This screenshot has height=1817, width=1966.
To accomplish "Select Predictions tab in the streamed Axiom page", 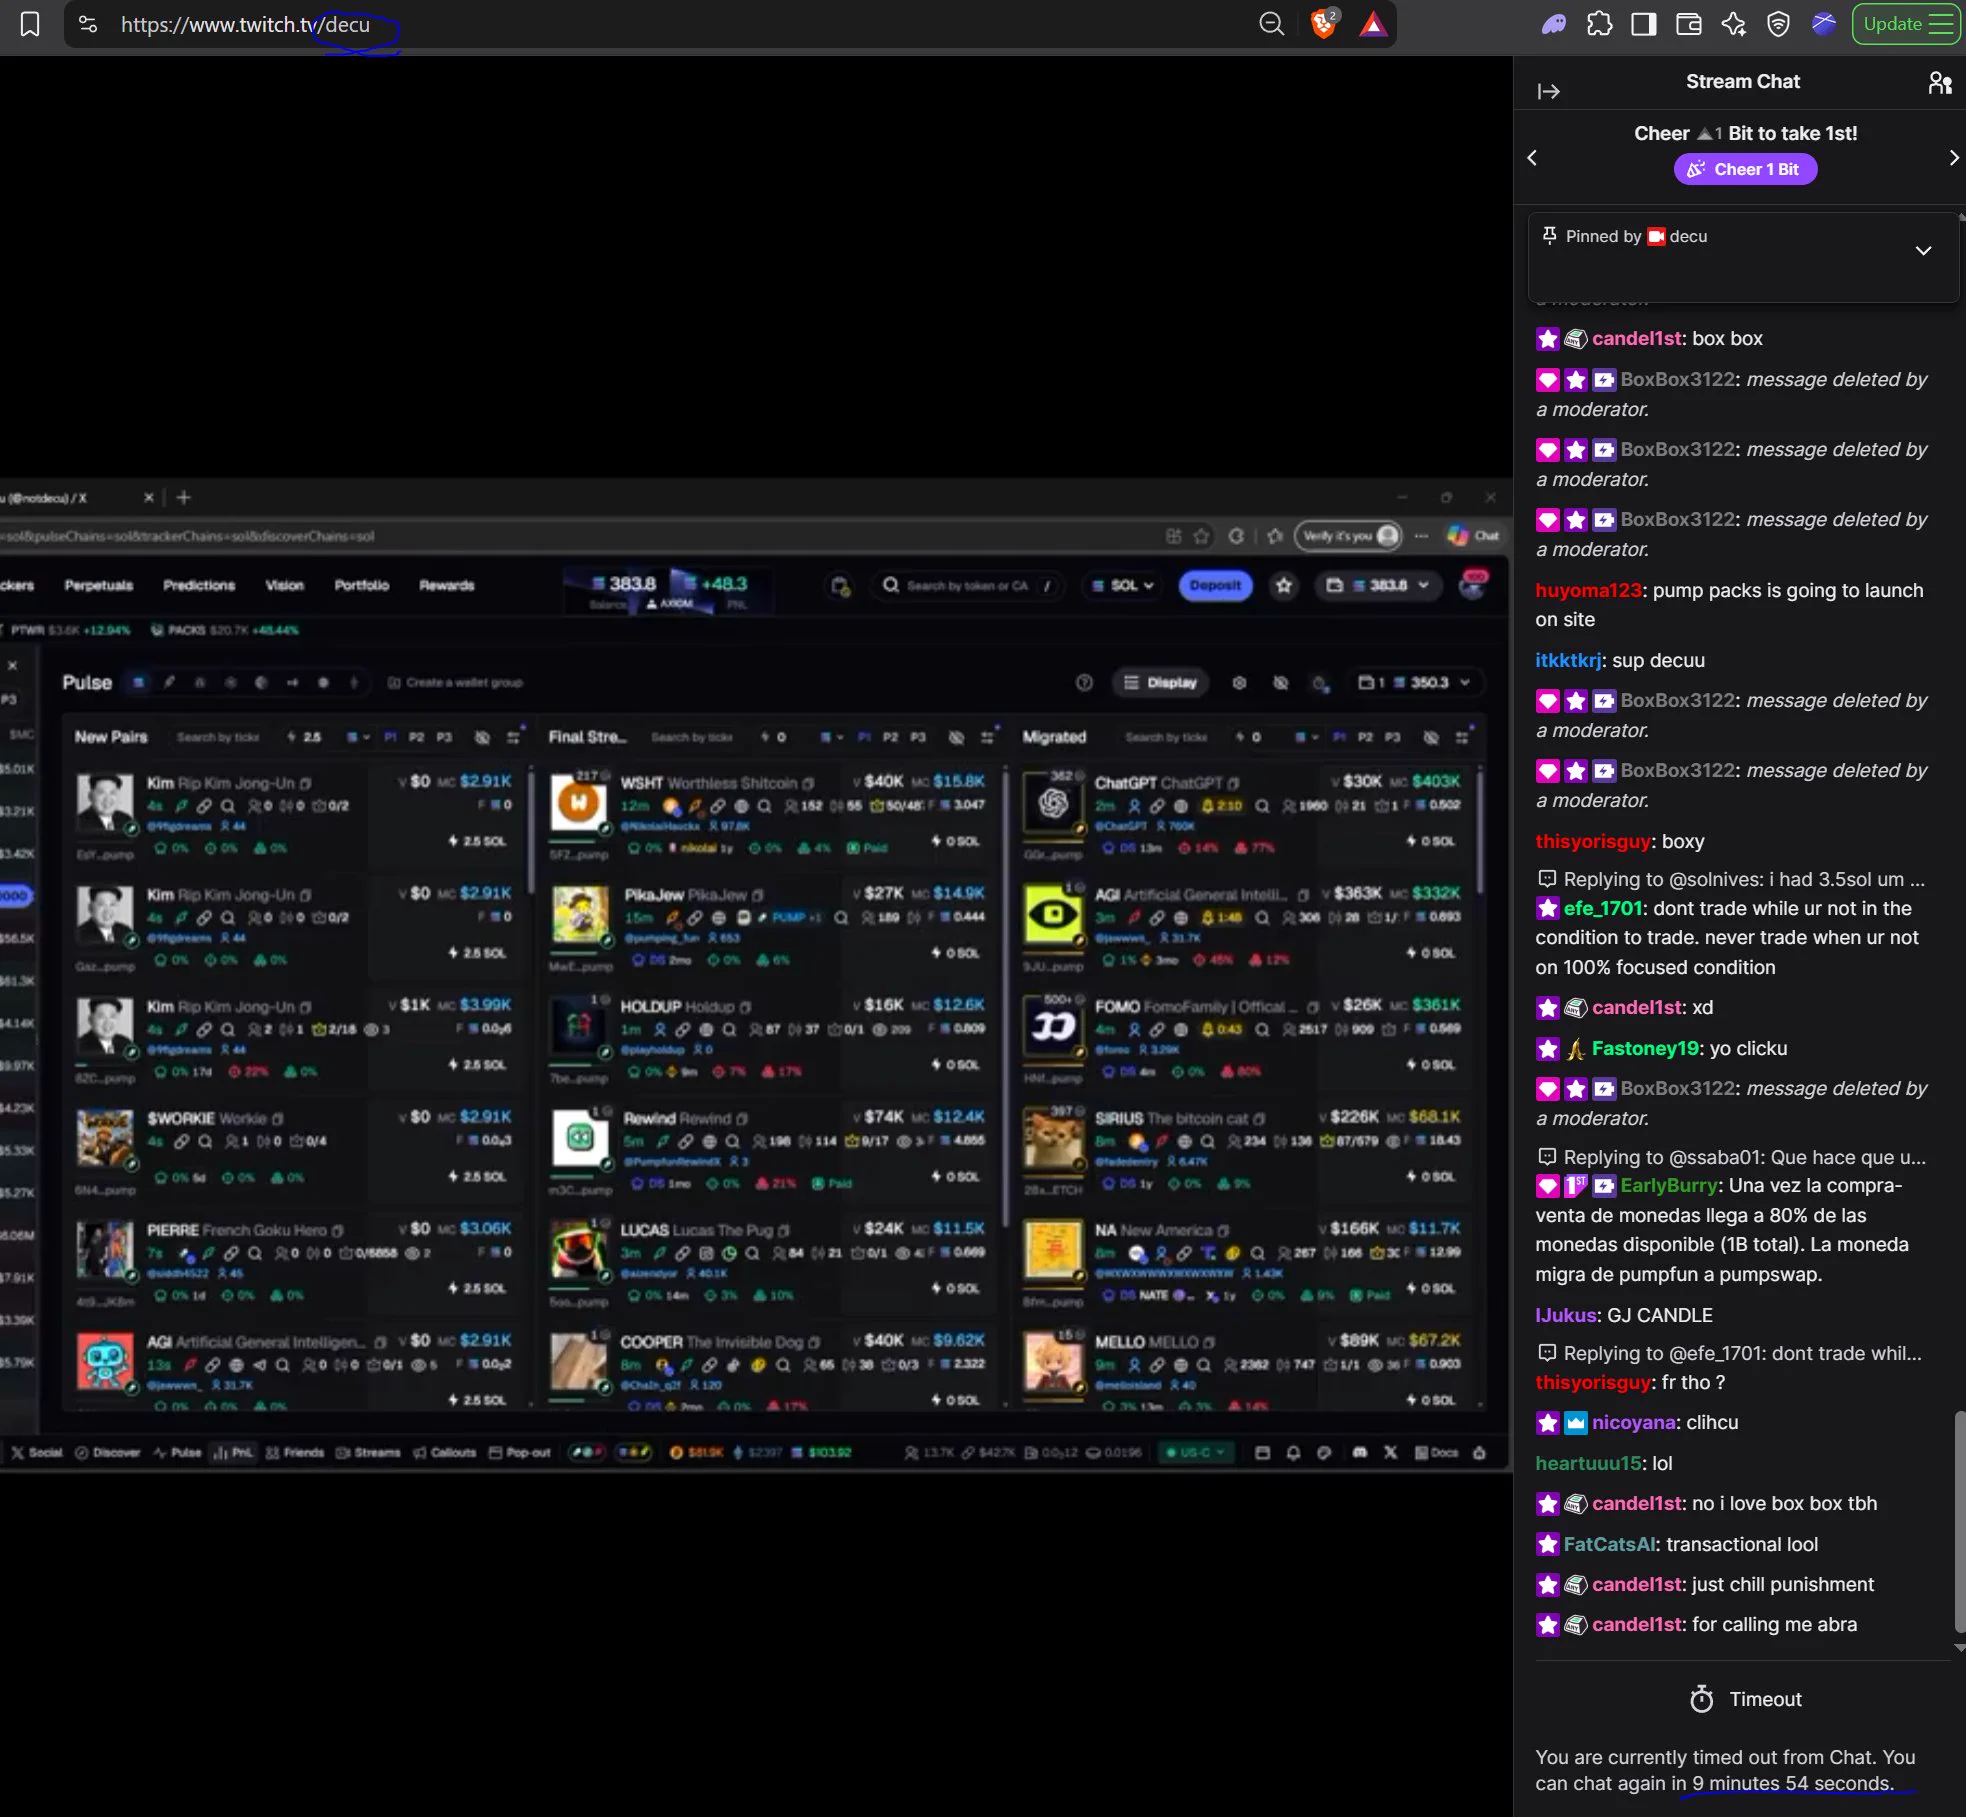I will (199, 585).
